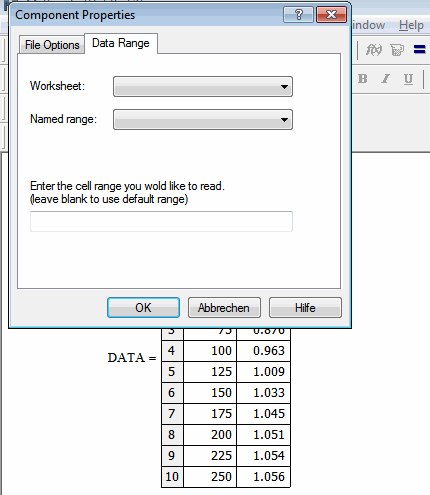Open the Named range dropdown
Image resolution: width=430 pixels, height=495 pixels.
[x=203, y=119]
